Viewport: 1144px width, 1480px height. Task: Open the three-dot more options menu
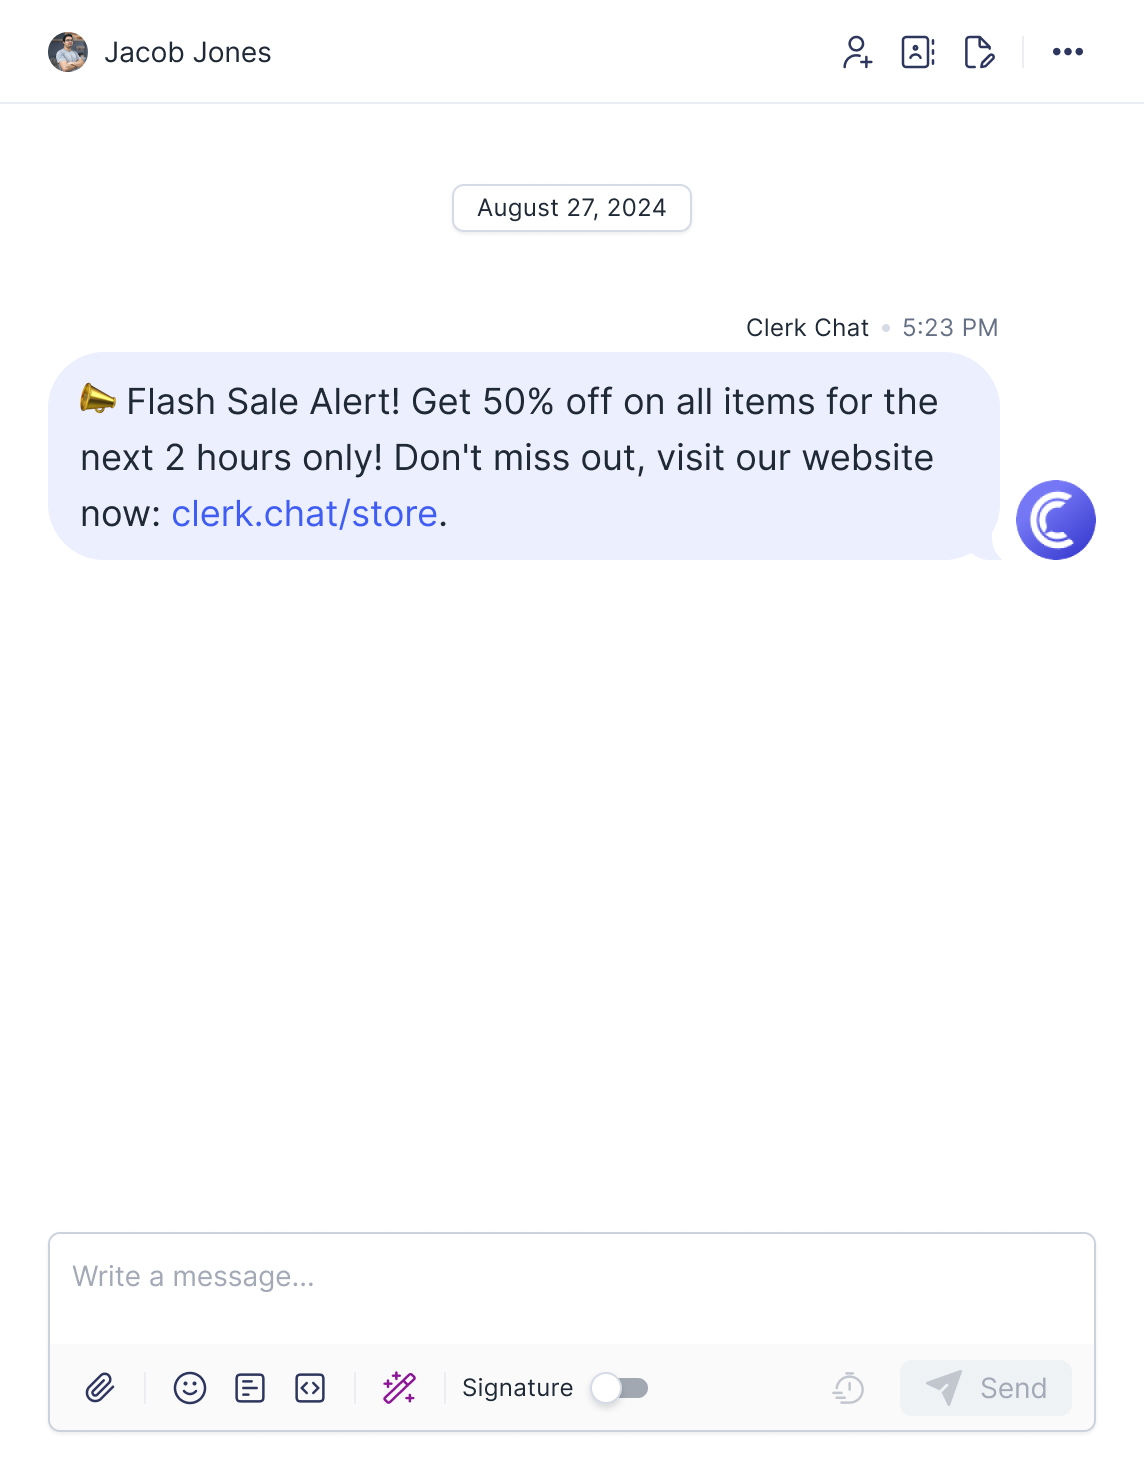tap(1068, 52)
